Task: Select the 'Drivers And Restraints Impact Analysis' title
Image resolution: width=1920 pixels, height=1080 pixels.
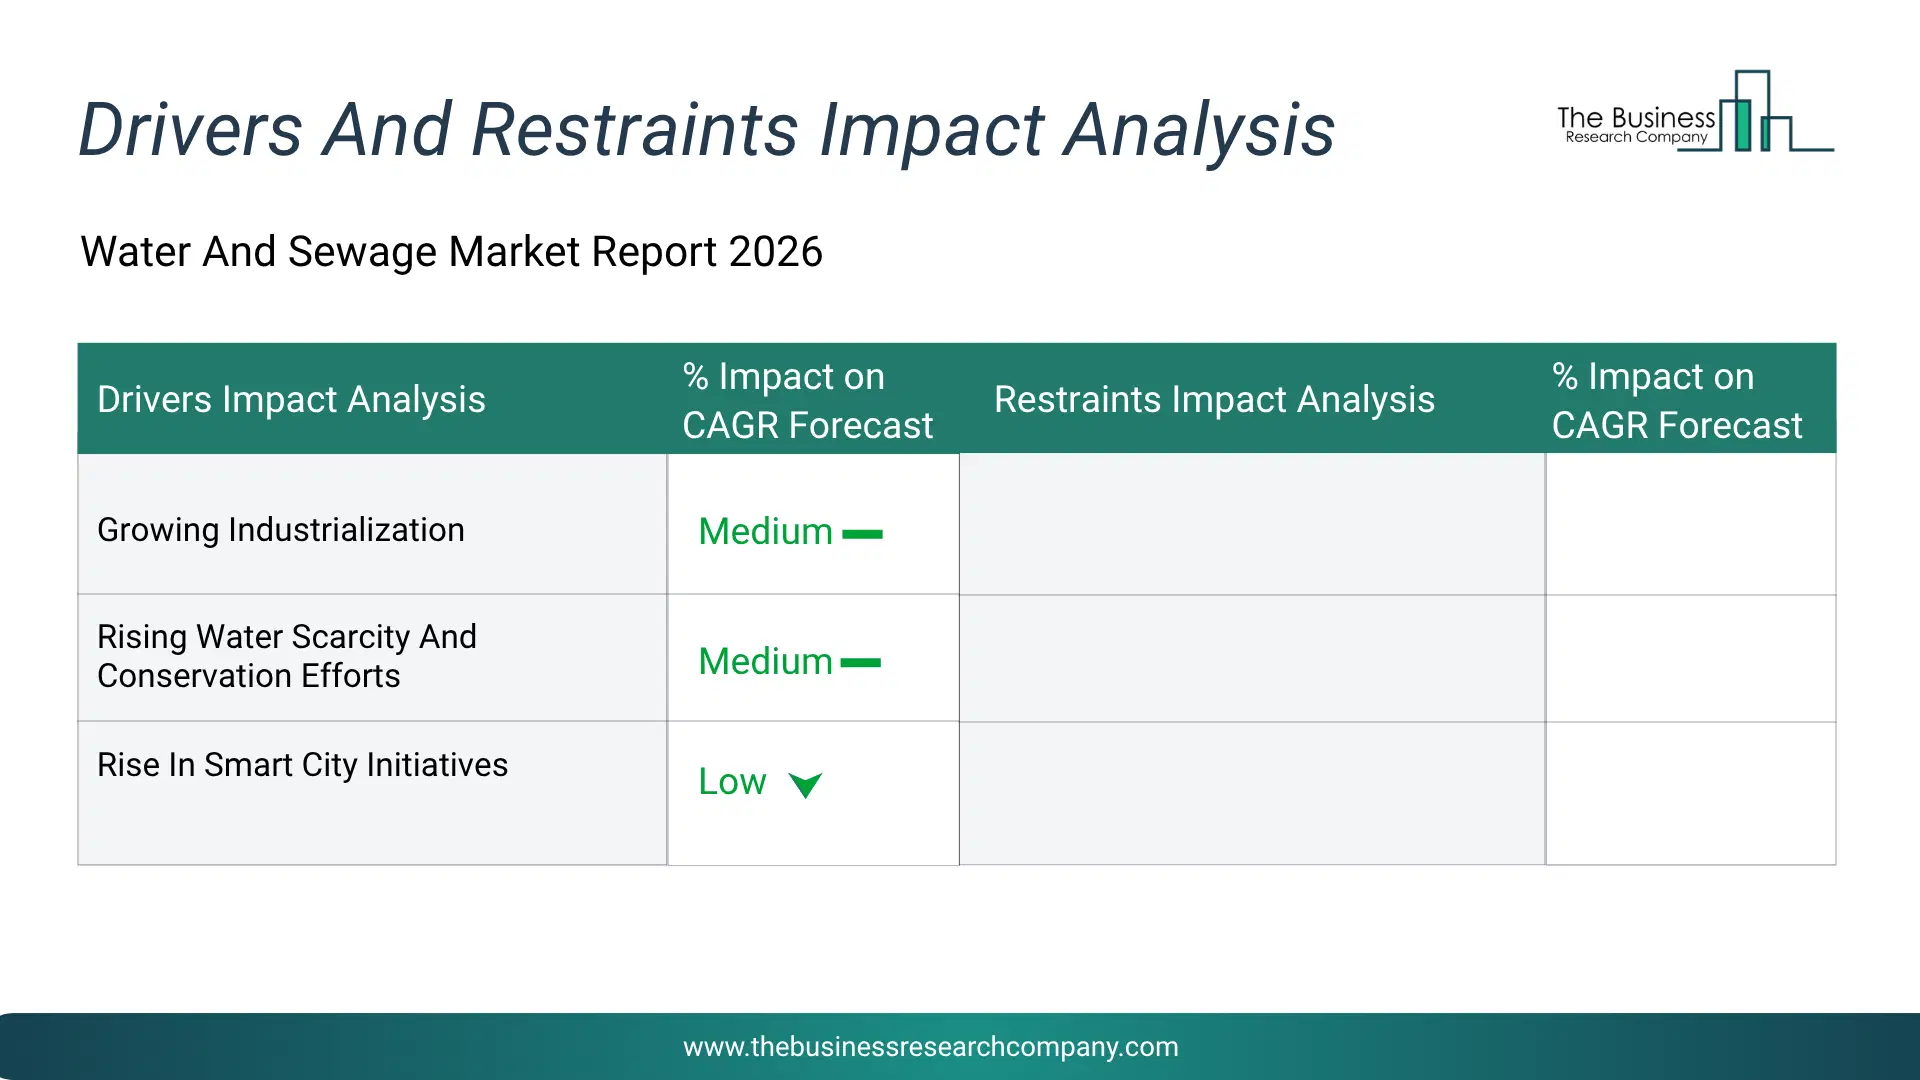Action: click(706, 130)
